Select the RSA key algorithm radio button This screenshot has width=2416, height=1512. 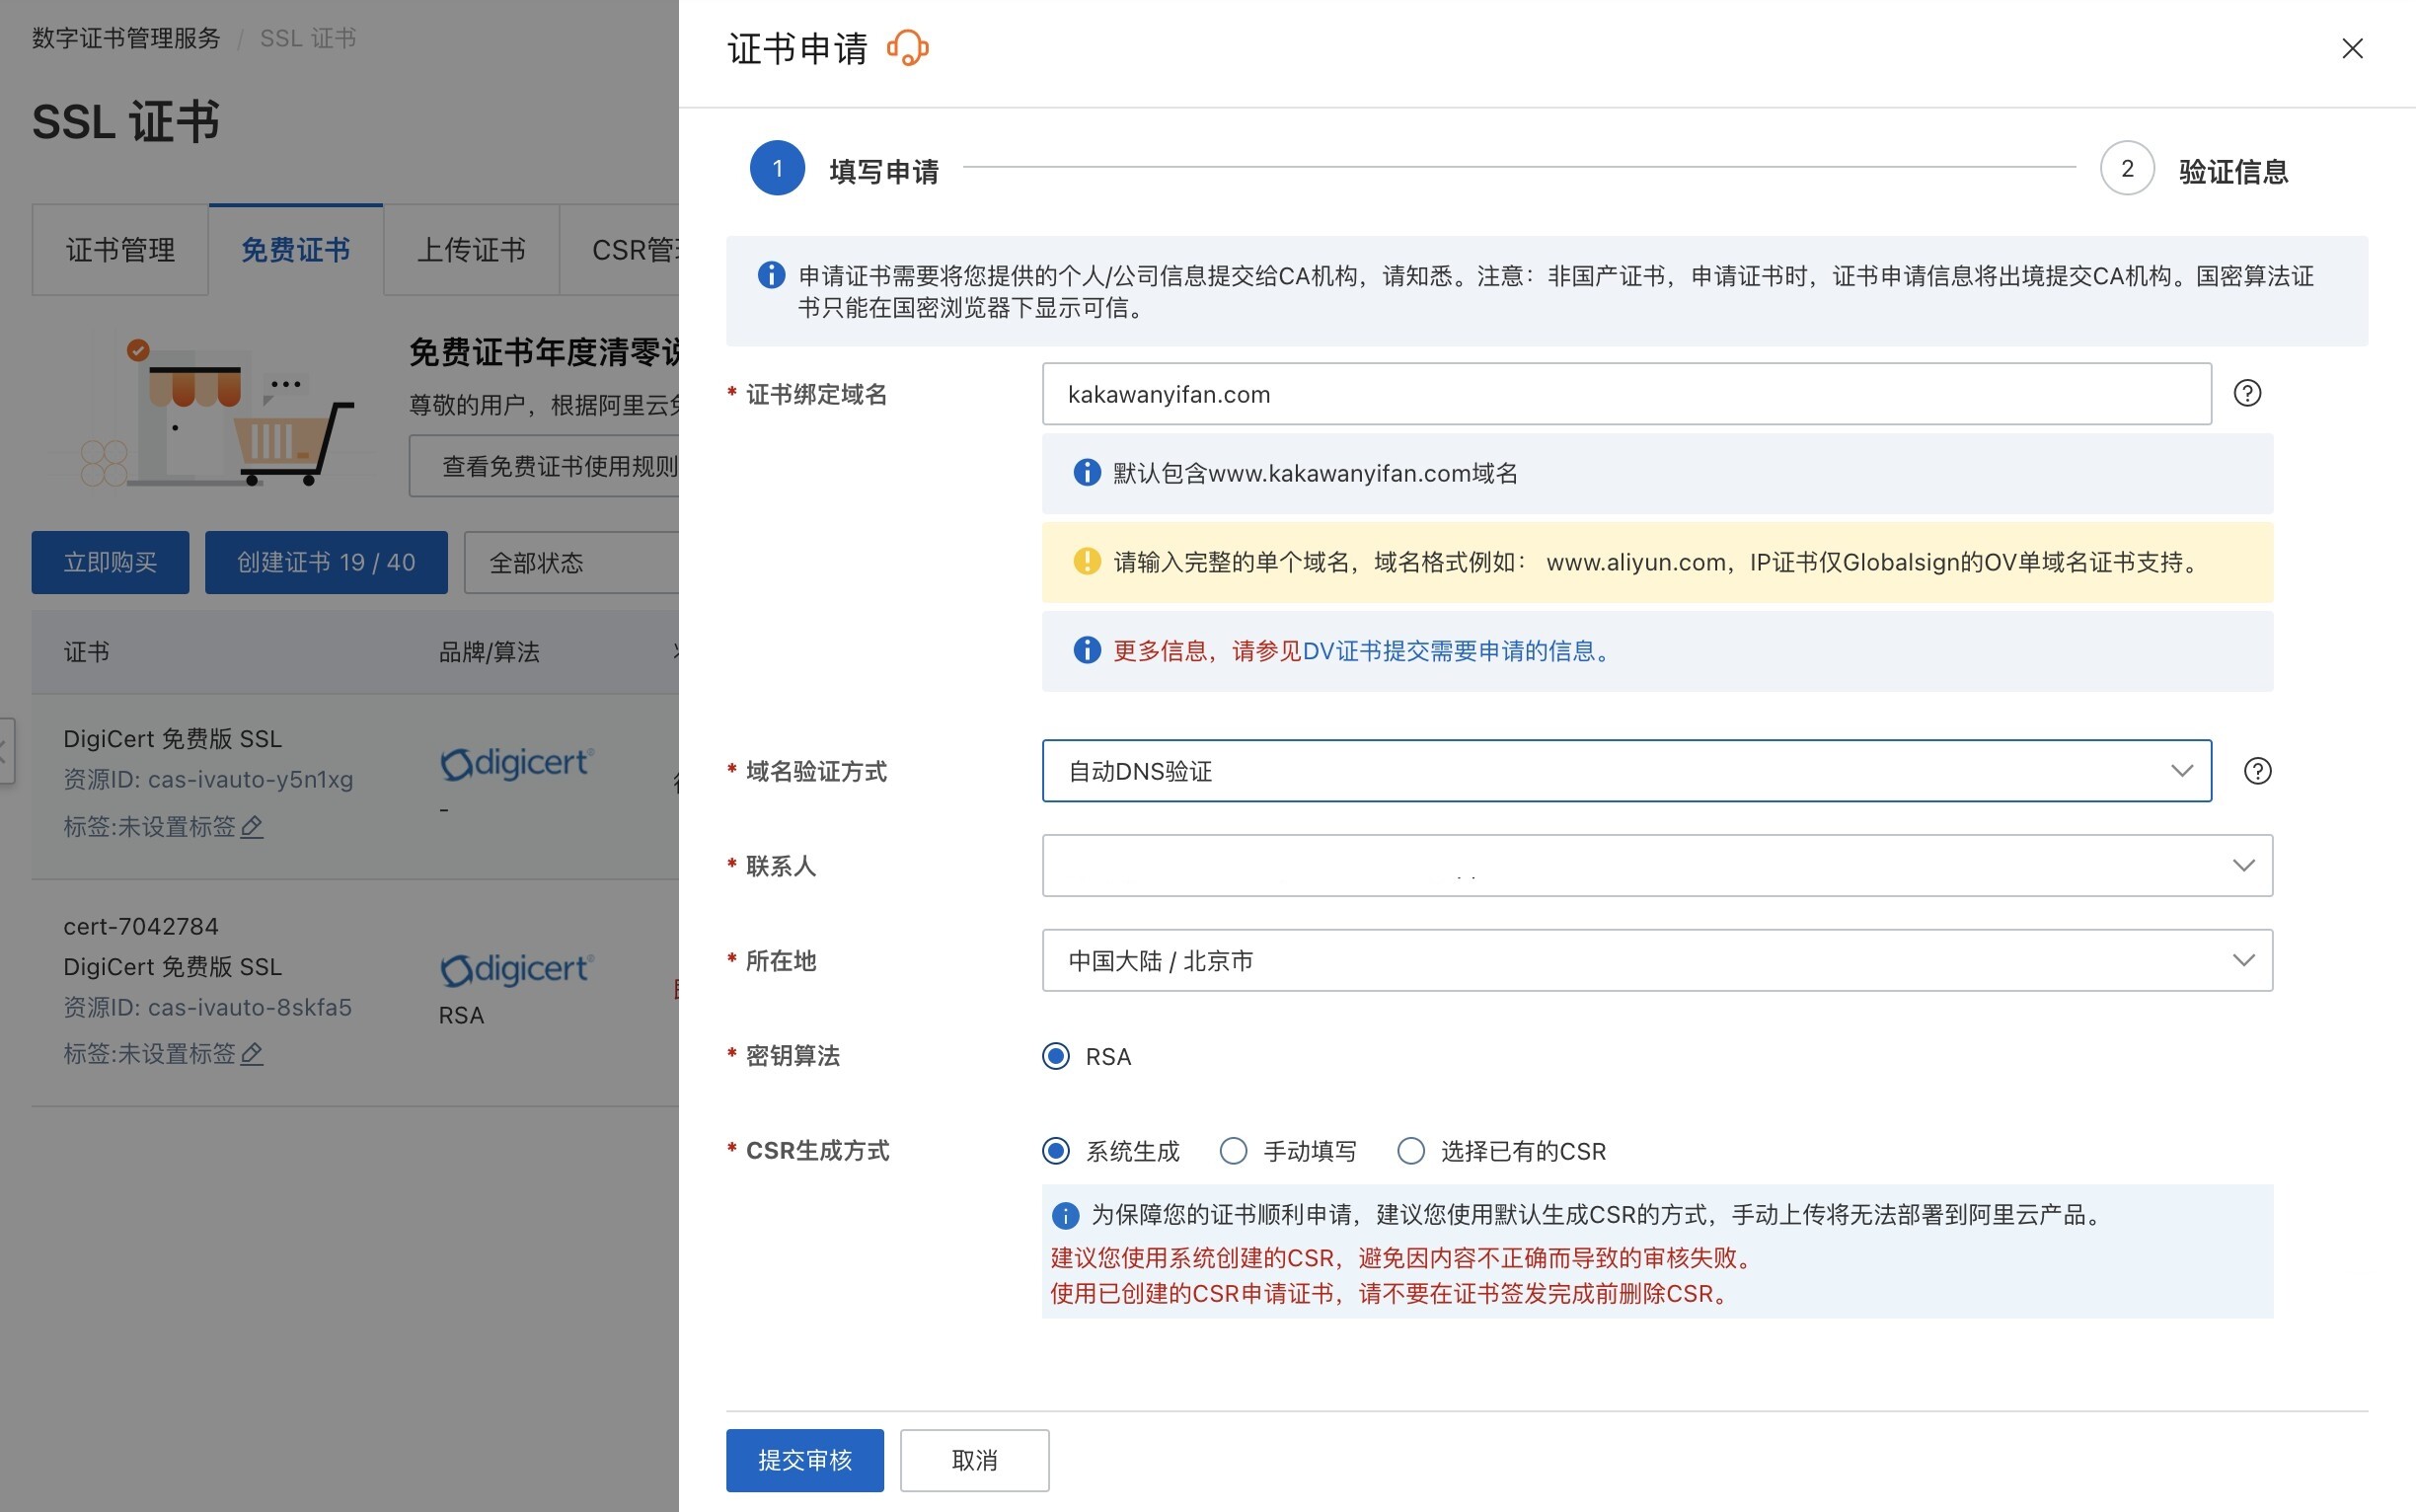pyautogui.click(x=1056, y=1055)
